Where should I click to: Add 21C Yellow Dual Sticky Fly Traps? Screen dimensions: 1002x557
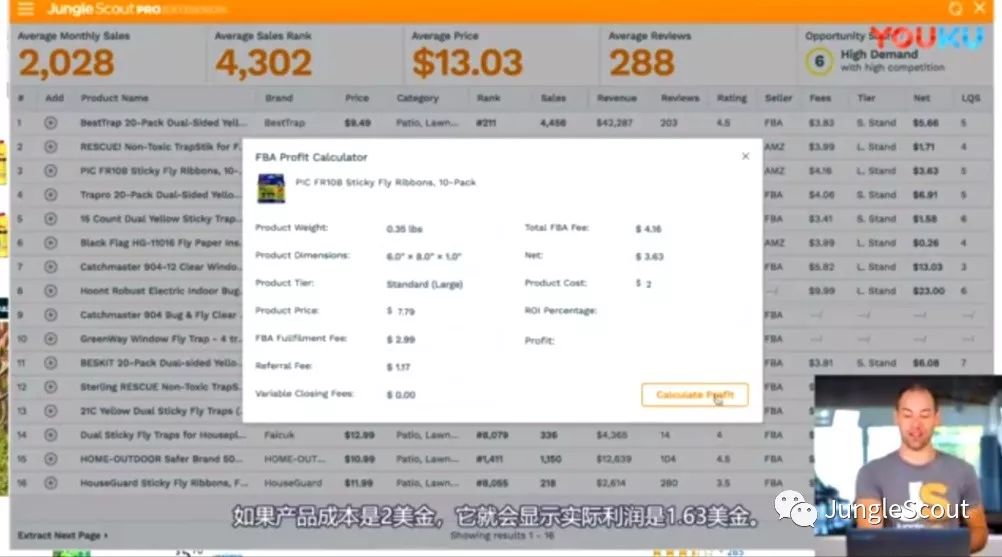click(50, 411)
